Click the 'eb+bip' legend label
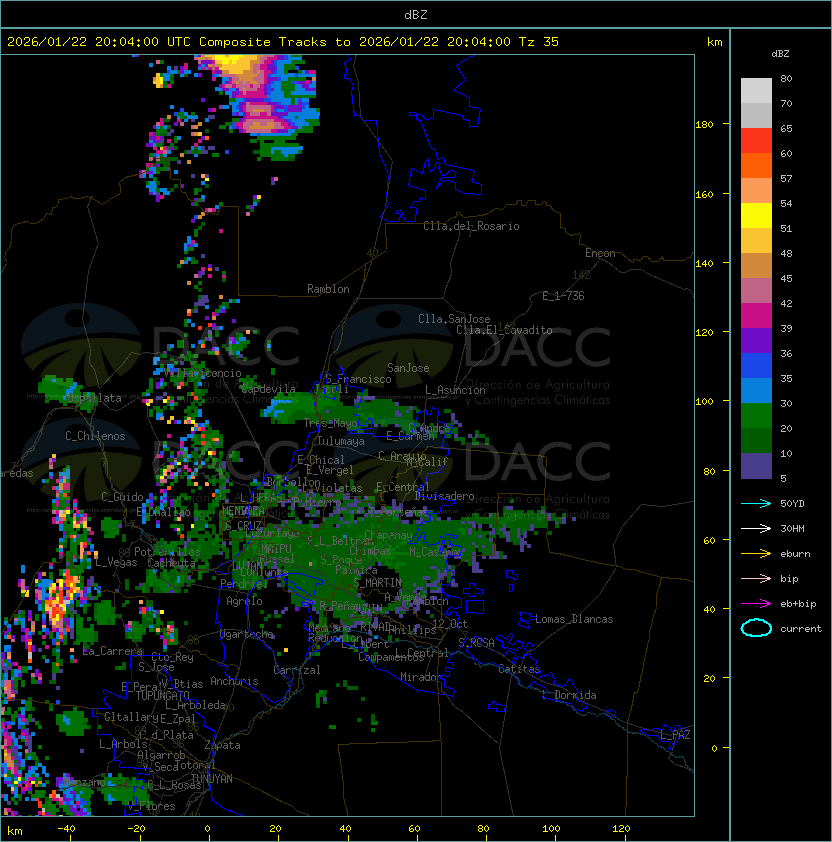 tap(798, 604)
